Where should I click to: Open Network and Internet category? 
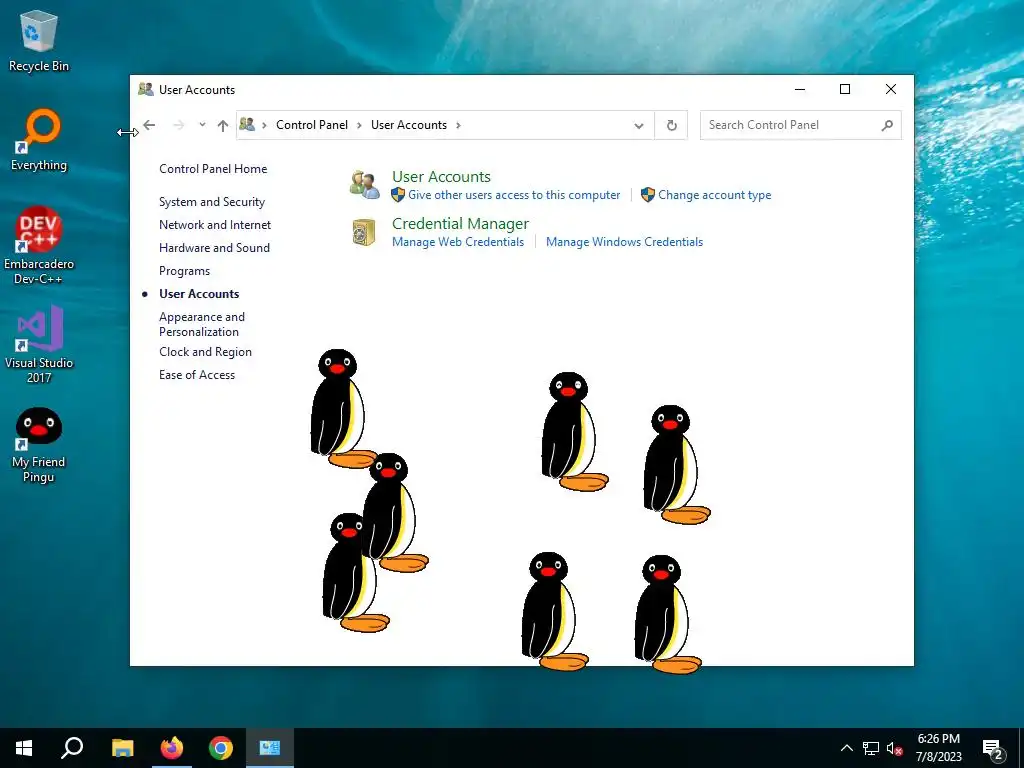pyautogui.click(x=215, y=225)
